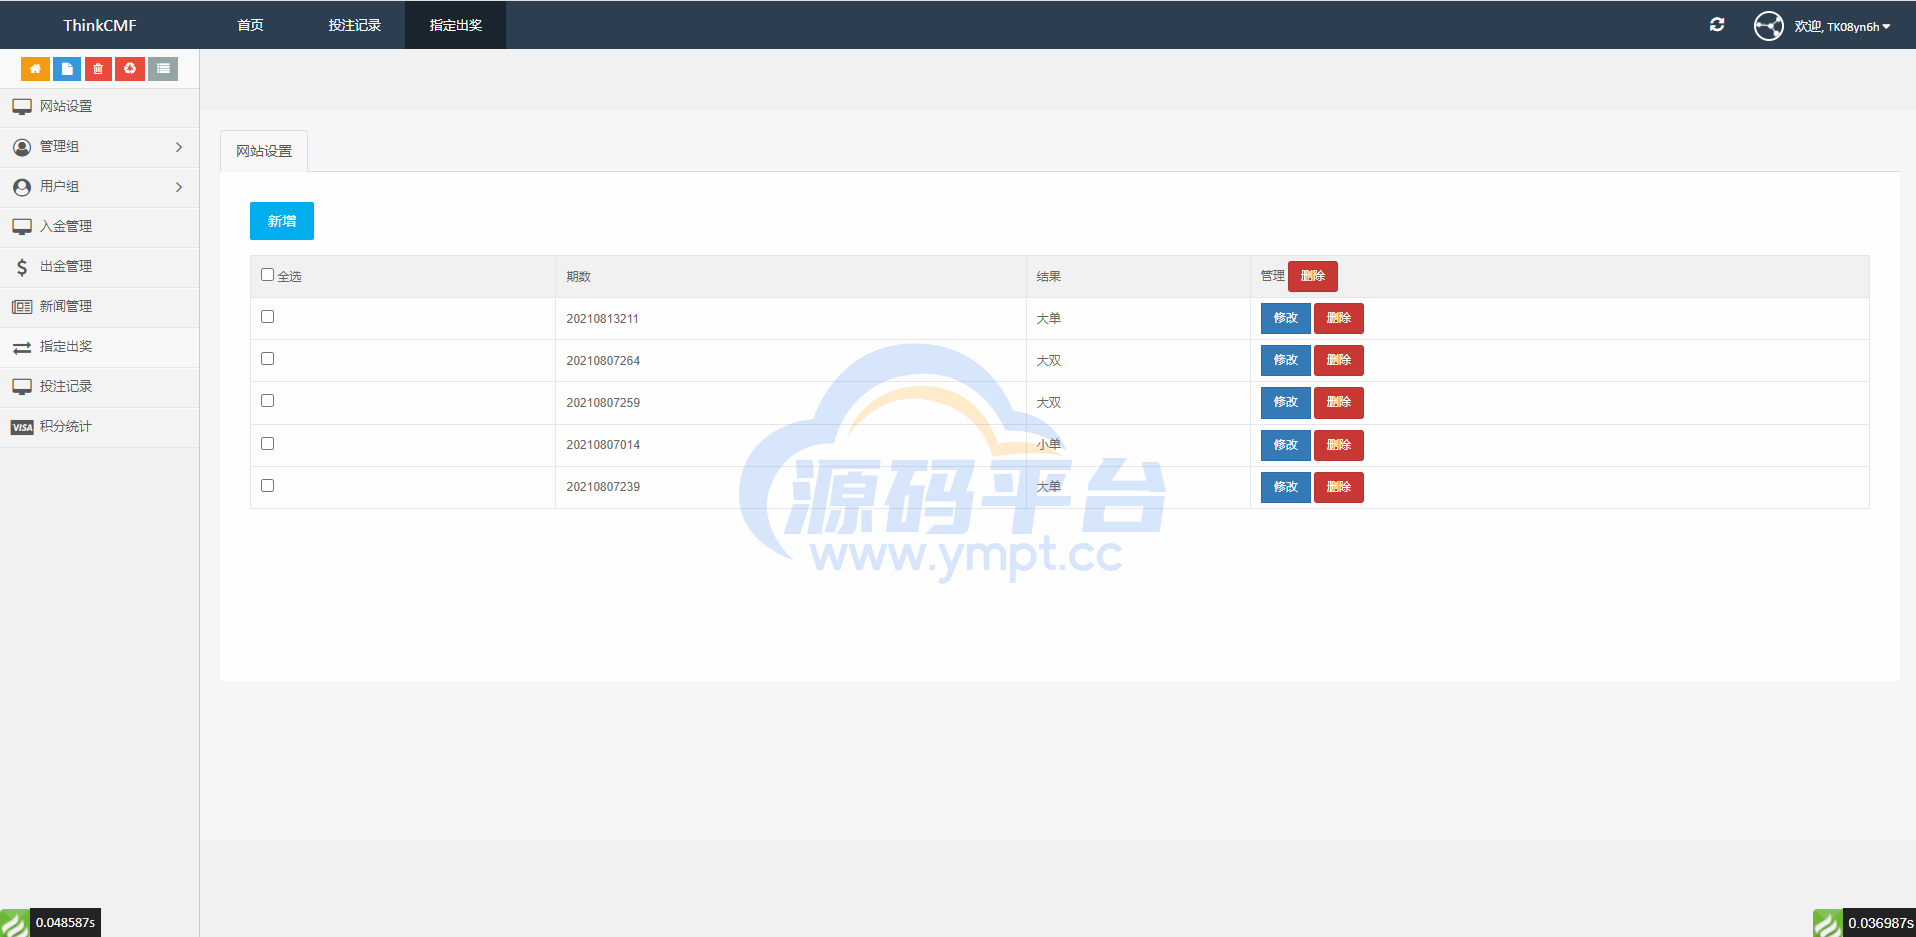Click 修改 for row 20210807264
Viewport: 1916px width, 937px height.
(1286, 360)
